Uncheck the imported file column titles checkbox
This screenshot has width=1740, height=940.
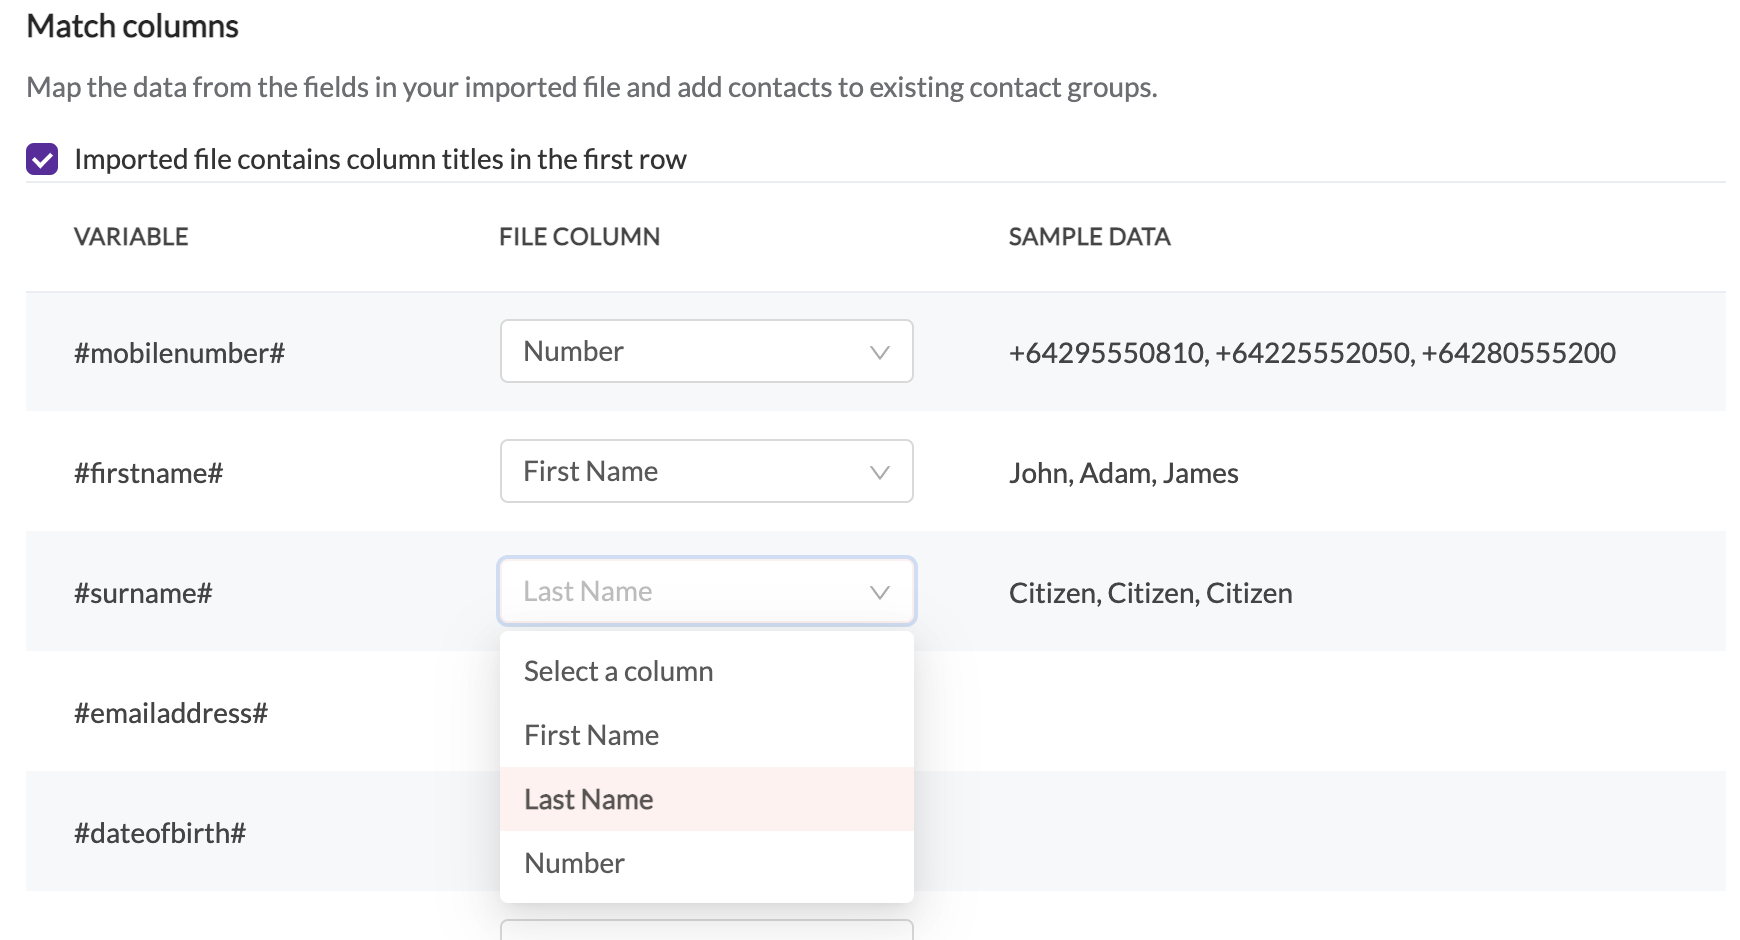(42, 159)
